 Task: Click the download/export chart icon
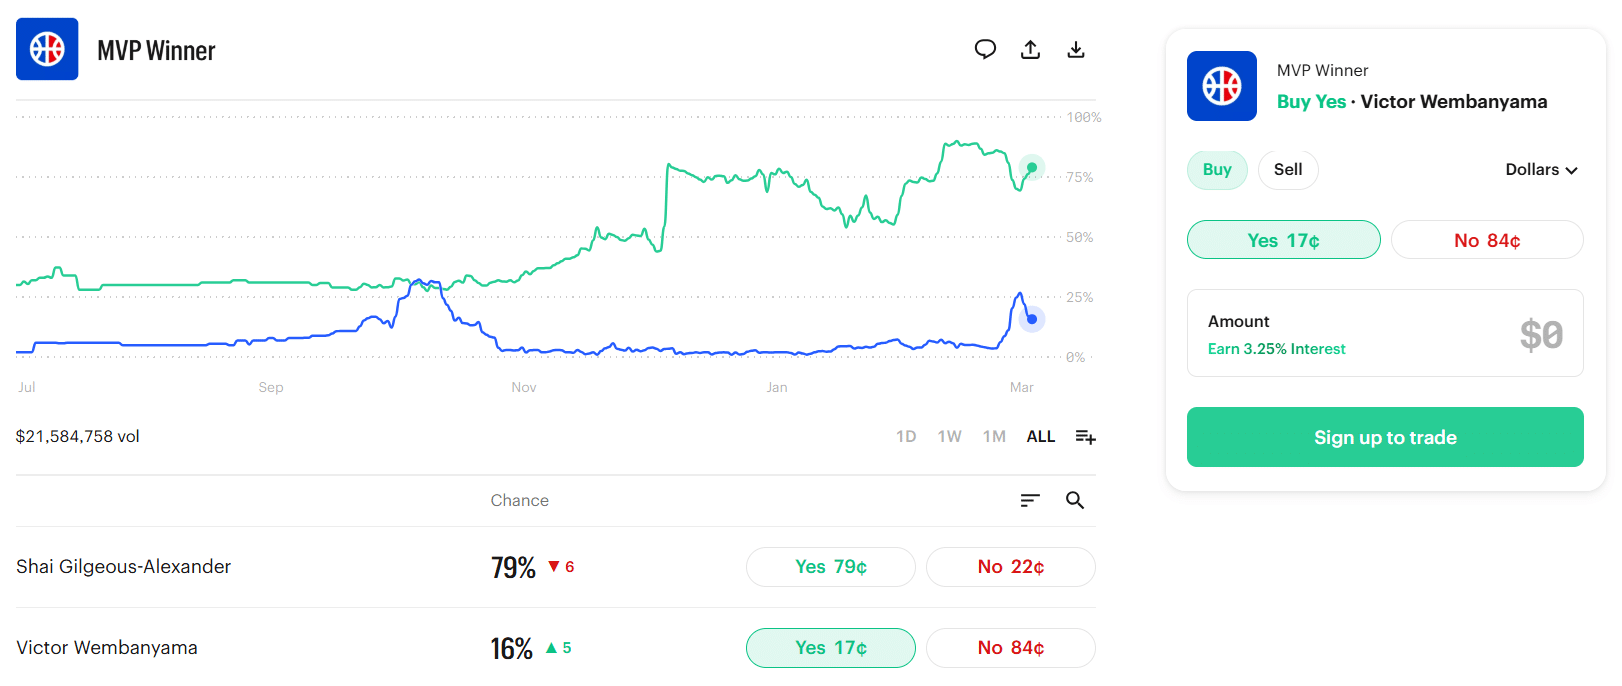coord(1077,48)
